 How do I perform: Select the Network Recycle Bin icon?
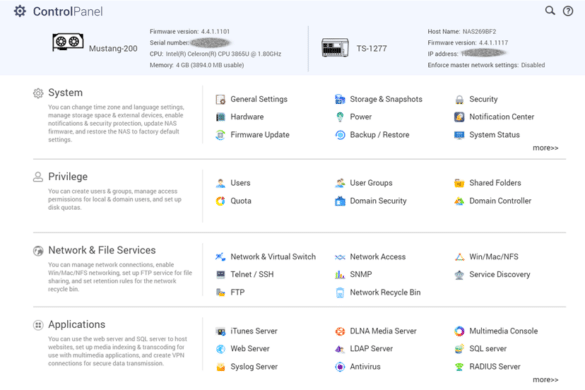pyautogui.click(x=340, y=293)
